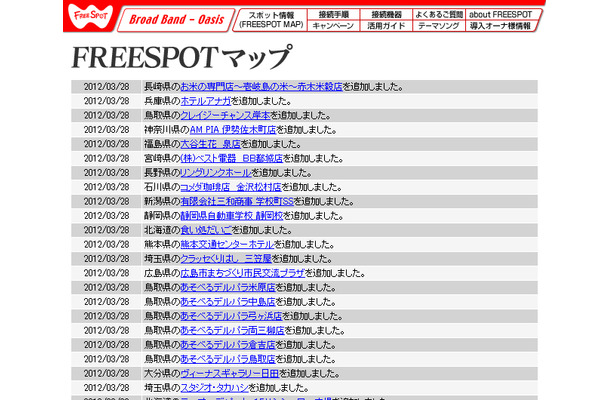Open the リングリンクホール link
610x400 pixels.
216,172
